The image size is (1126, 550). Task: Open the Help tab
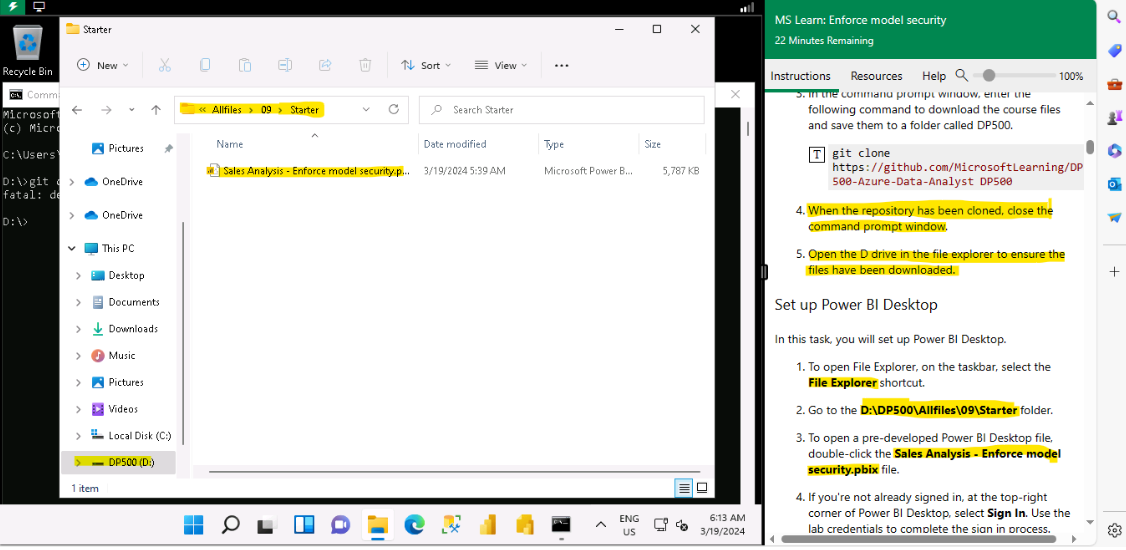pyautogui.click(x=934, y=76)
